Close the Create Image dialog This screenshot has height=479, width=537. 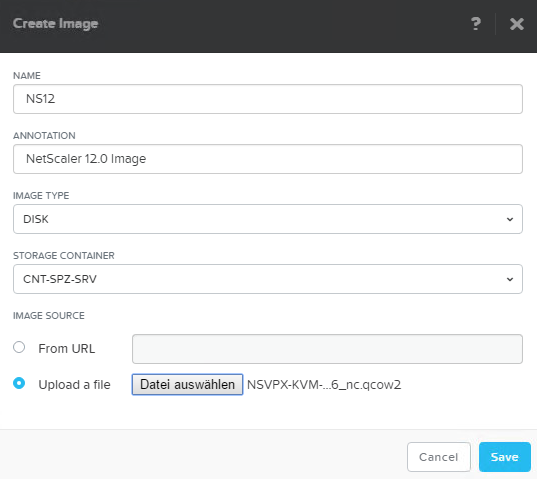pos(516,24)
